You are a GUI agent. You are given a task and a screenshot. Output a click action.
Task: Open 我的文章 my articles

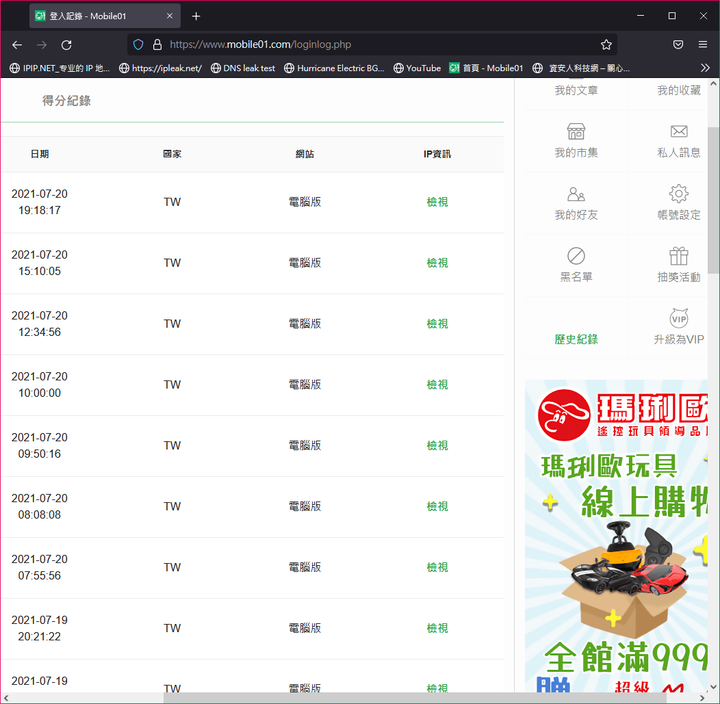tap(576, 90)
